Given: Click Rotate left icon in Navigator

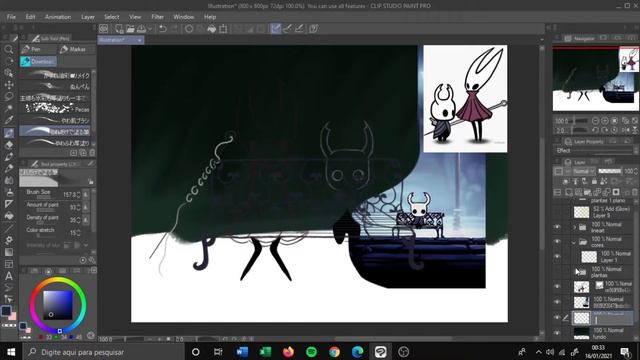Looking at the screenshot, I should (596, 130).
